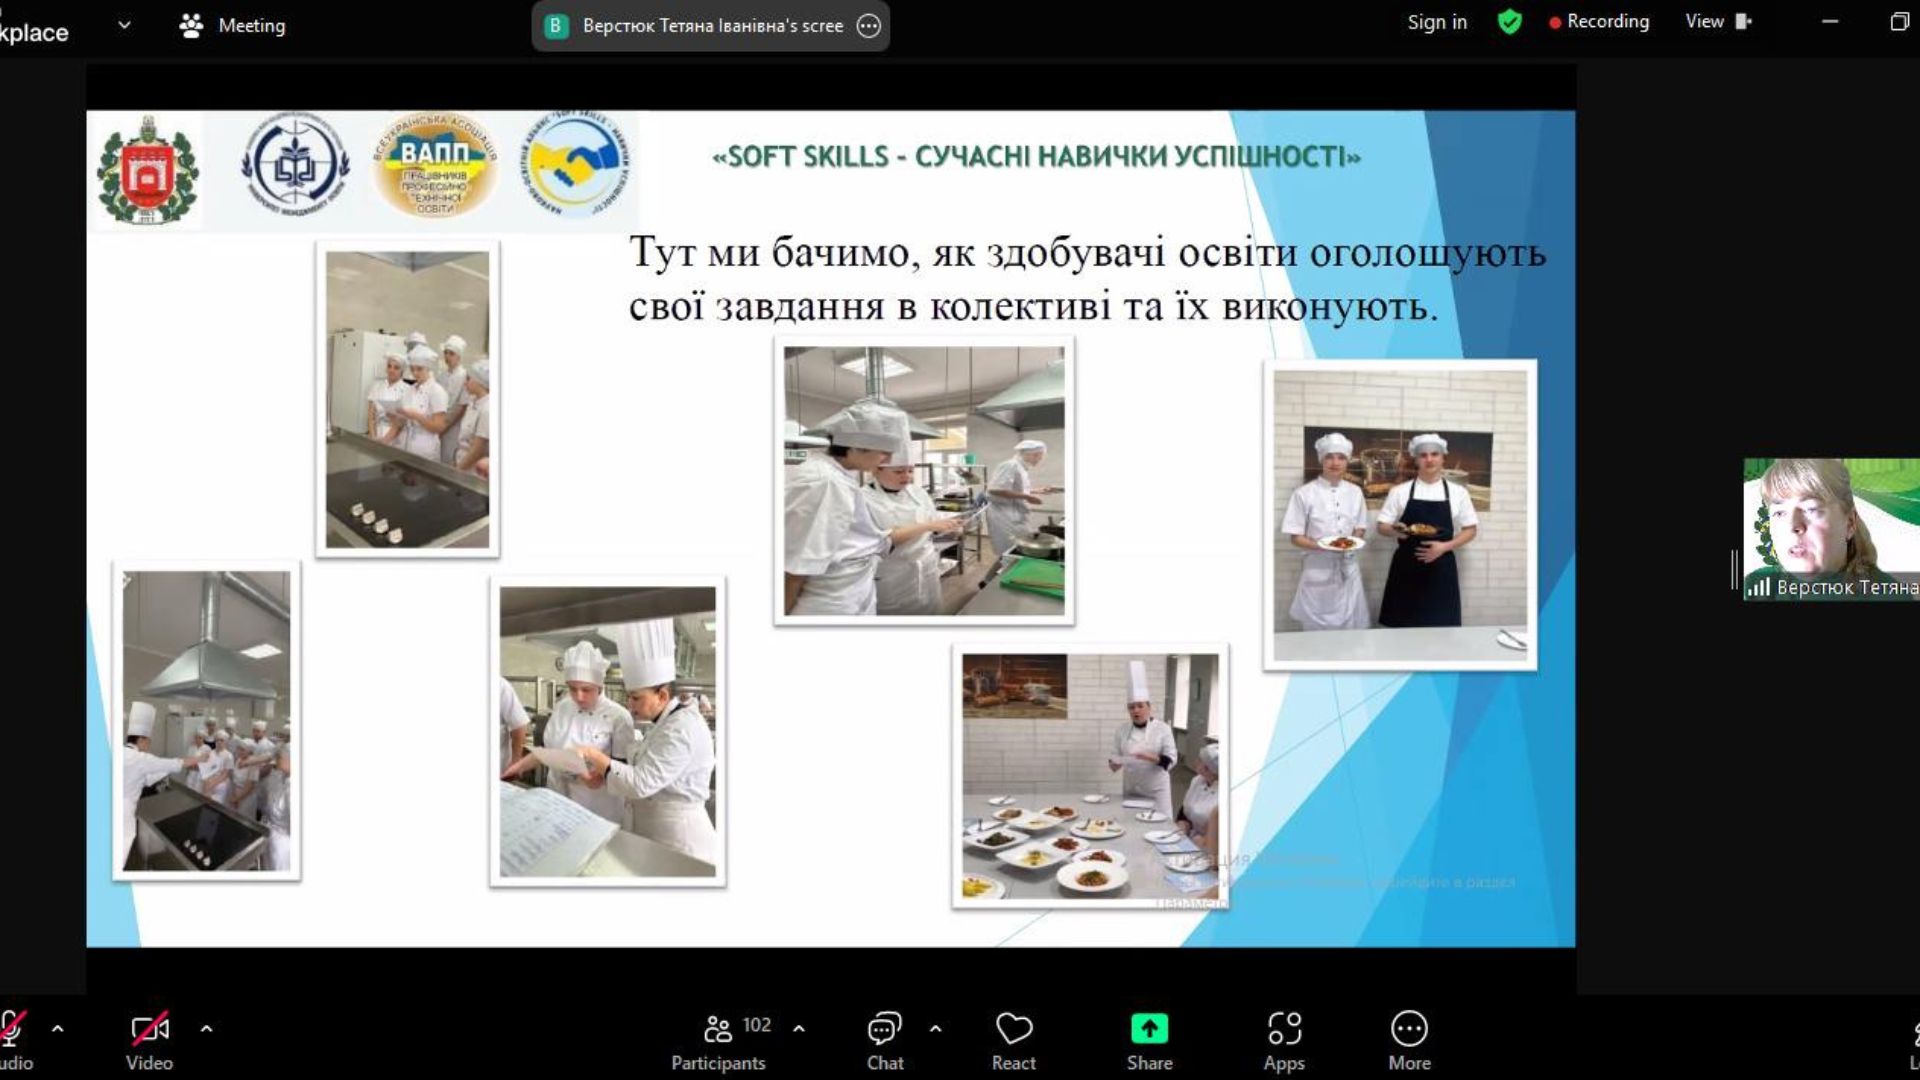Toggle the Video camera on

click(x=149, y=1029)
